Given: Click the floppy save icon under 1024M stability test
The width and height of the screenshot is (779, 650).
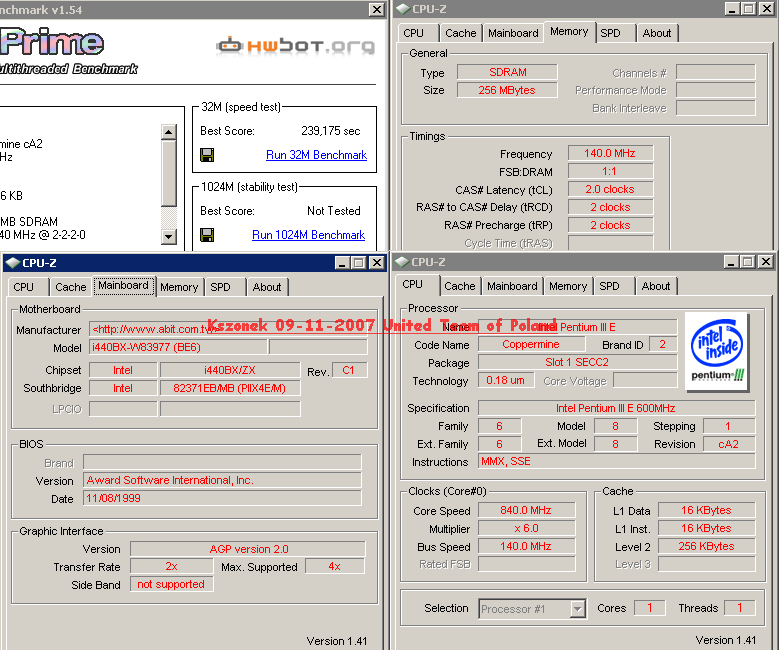Looking at the screenshot, I should (x=207, y=235).
